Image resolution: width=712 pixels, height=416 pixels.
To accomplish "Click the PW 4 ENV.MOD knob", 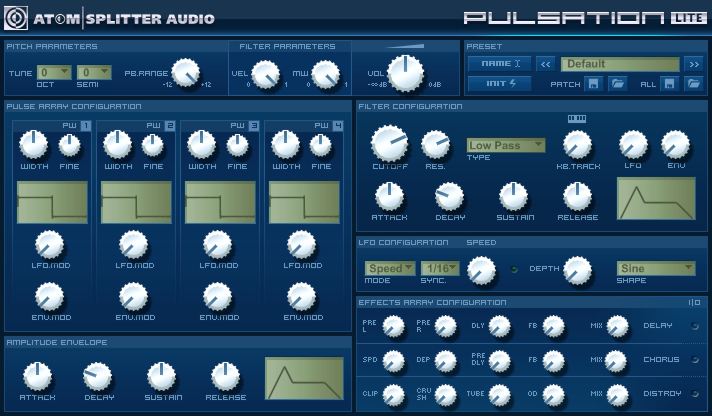I will click(301, 296).
